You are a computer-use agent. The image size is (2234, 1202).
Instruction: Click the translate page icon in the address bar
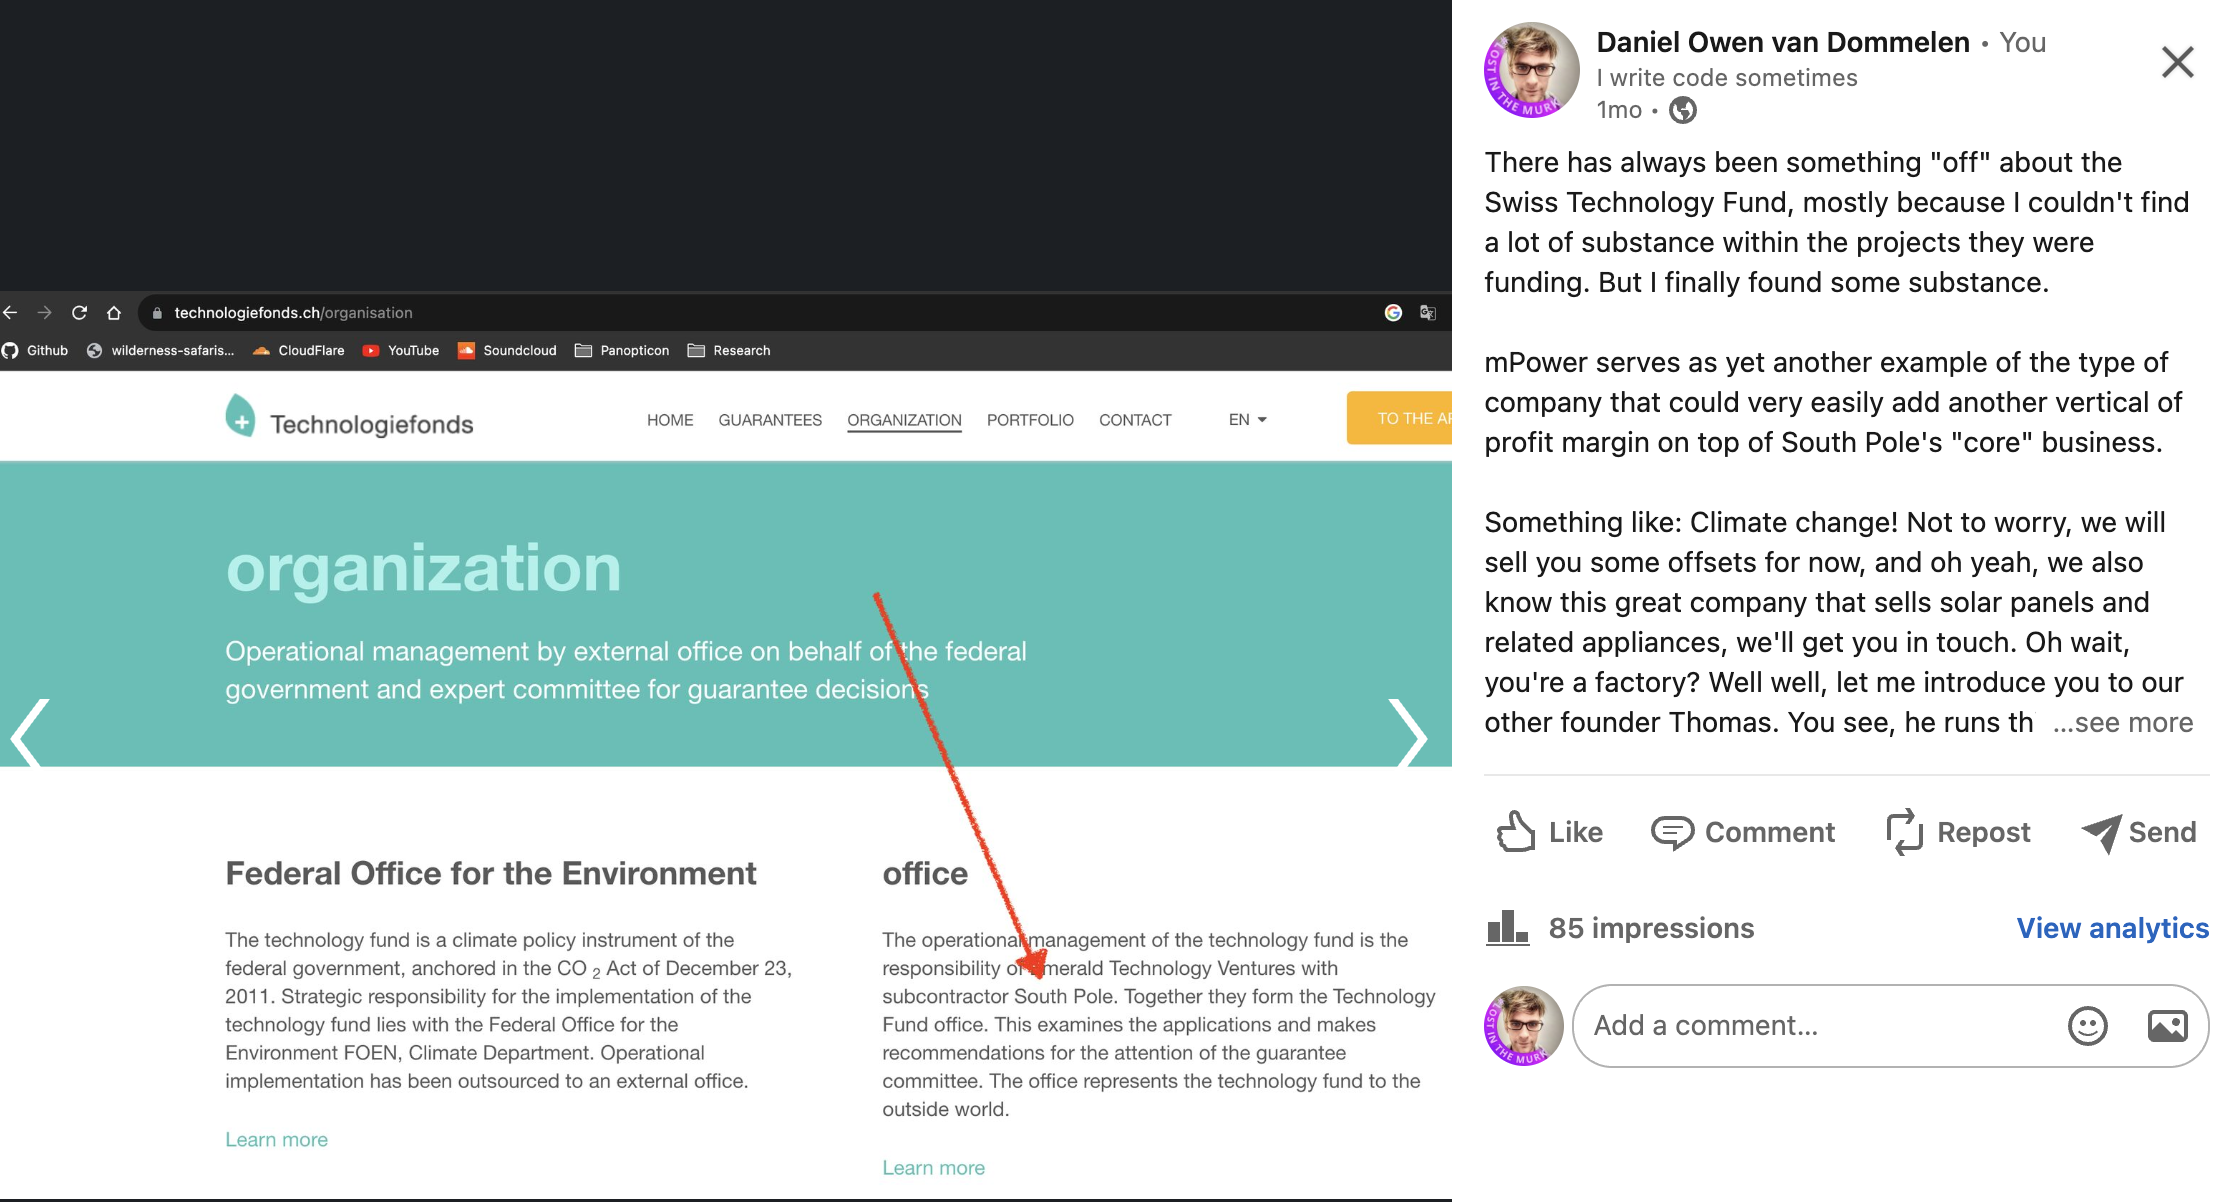[x=1428, y=313]
